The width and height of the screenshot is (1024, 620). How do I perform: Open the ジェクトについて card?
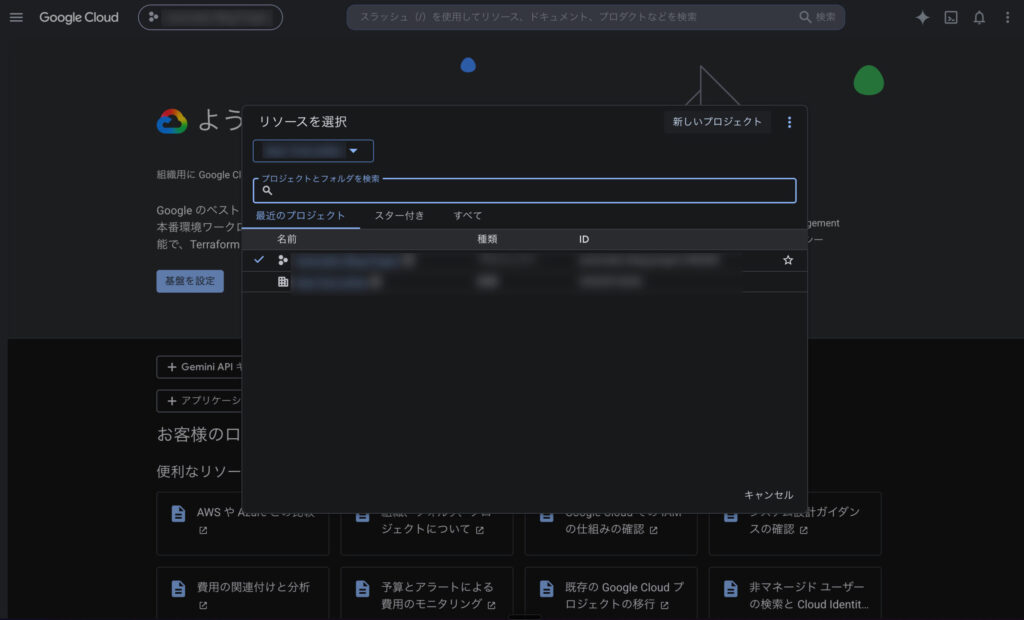pos(426,534)
